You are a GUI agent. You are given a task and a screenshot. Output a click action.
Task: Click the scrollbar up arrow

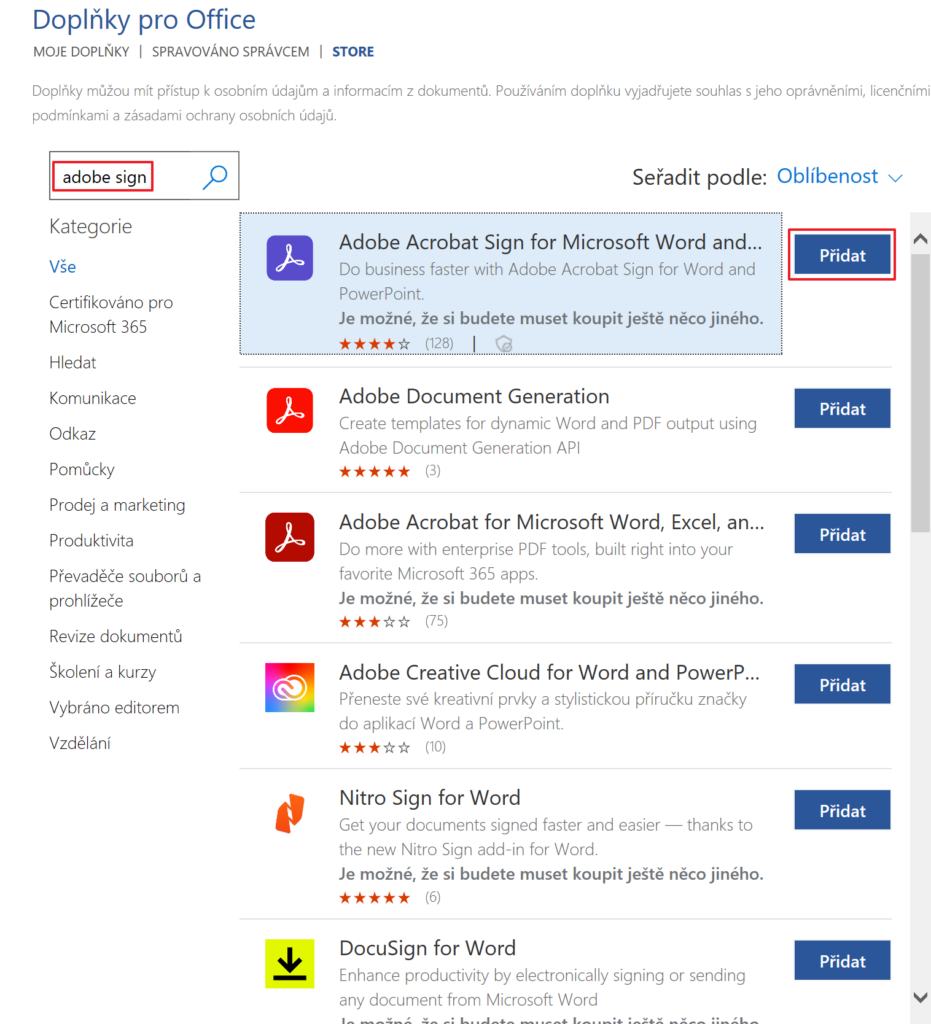[921, 239]
